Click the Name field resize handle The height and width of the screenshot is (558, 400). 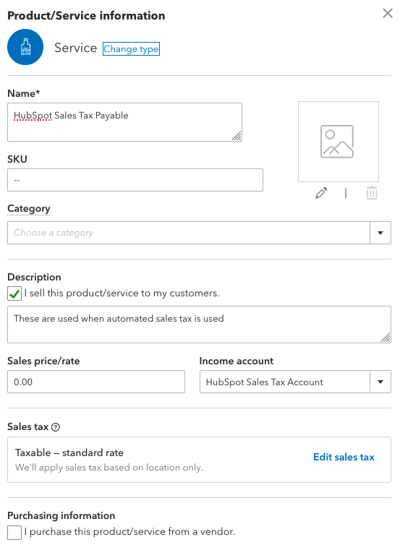[237, 136]
